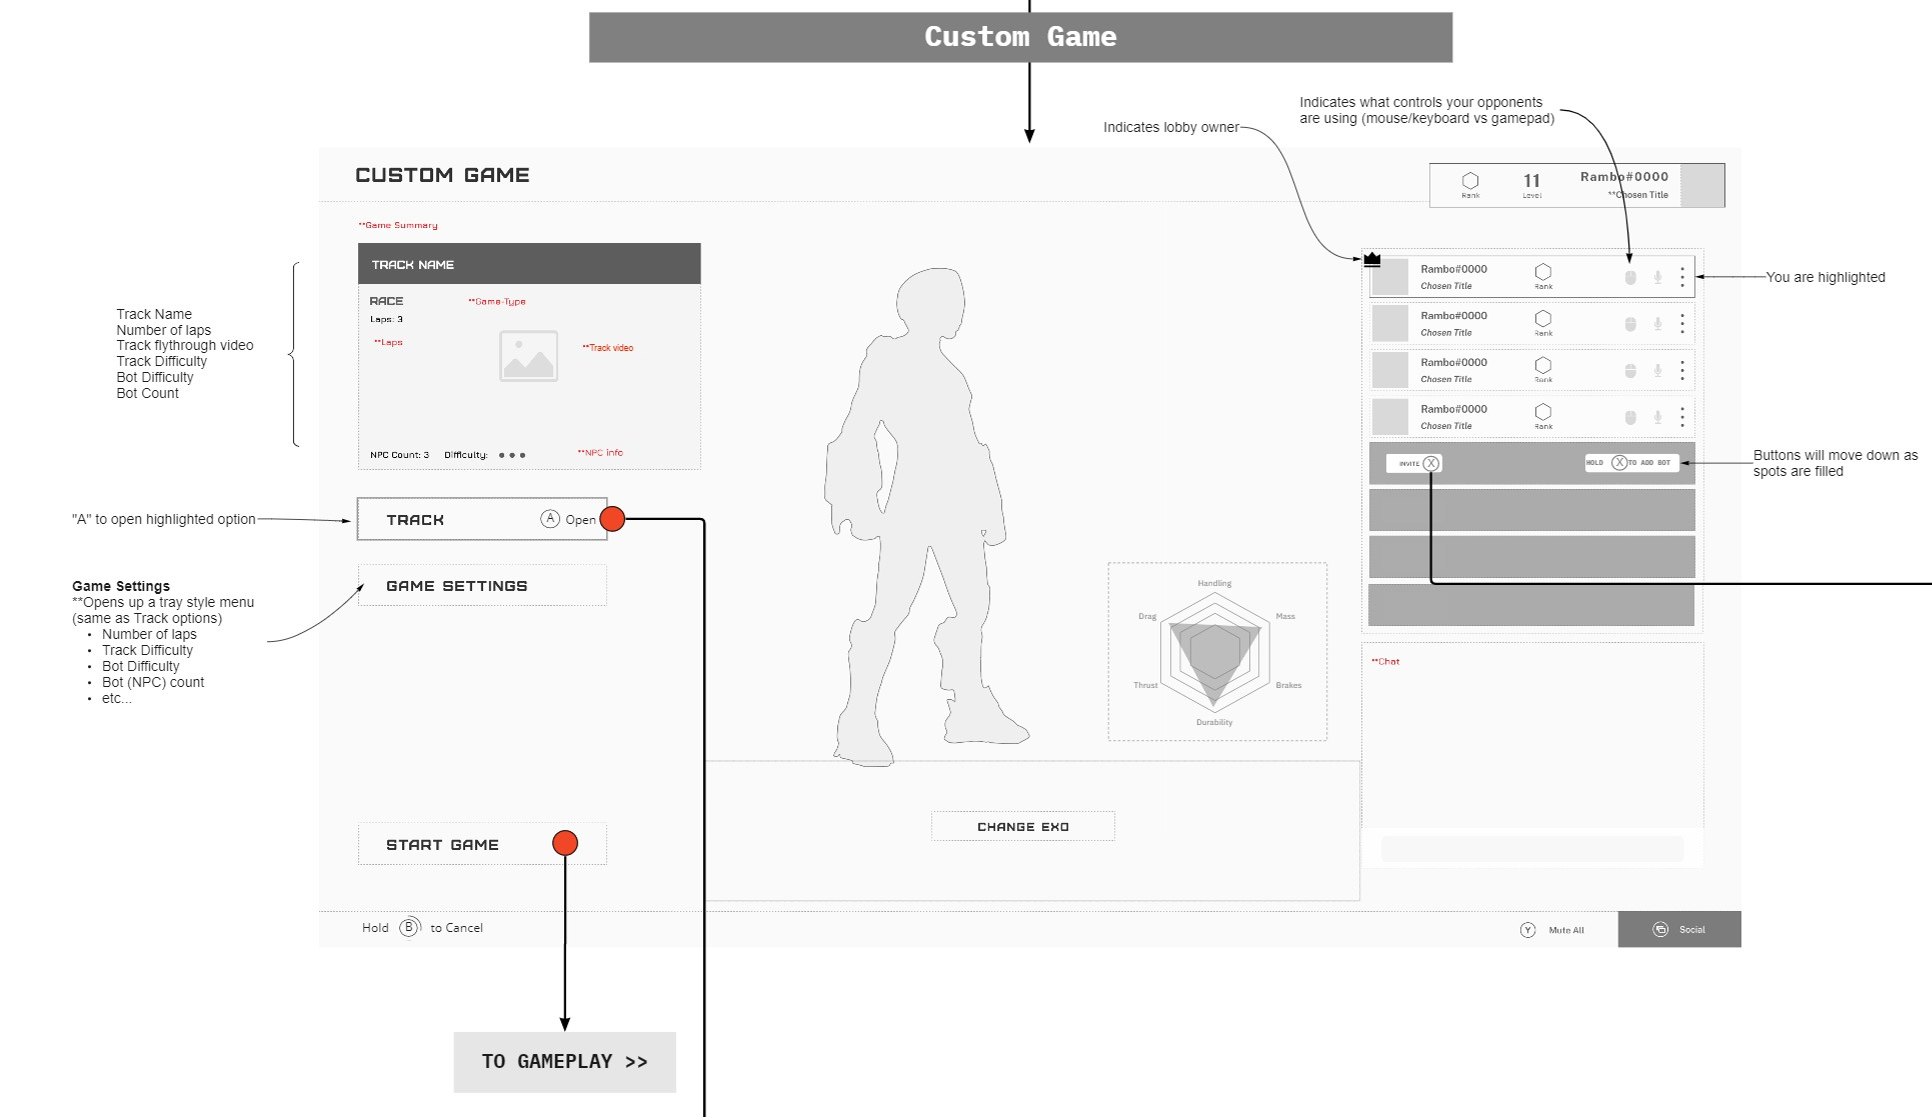The width and height of the screenshot is (1932, 1117).
Task: Open the TRACK menu option
Action: (x=482, y=519)
